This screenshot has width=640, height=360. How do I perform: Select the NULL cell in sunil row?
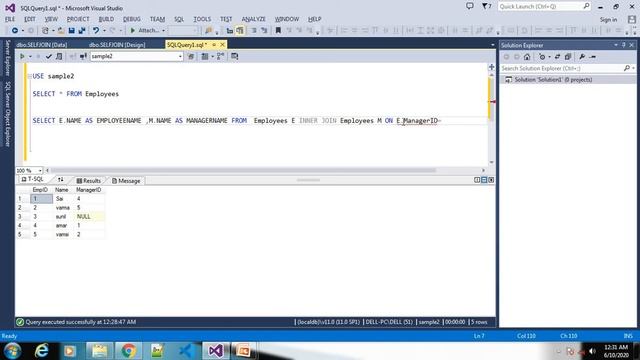point(89,217)
